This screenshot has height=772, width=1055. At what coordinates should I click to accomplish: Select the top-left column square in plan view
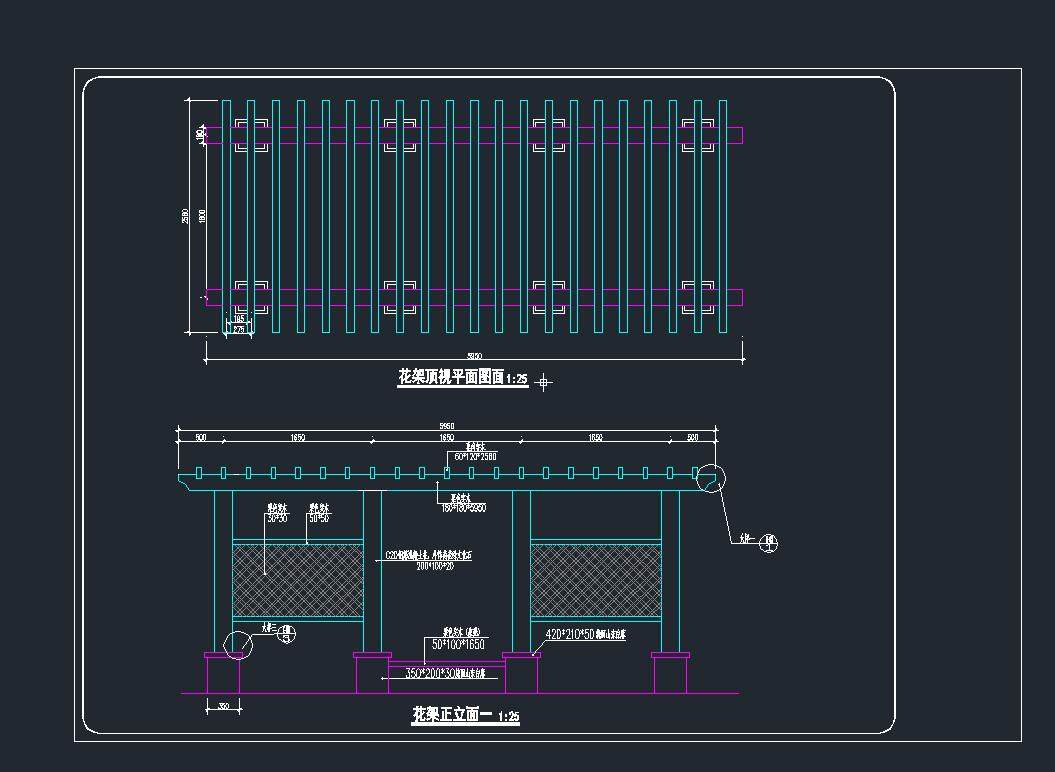pos(251,135)
